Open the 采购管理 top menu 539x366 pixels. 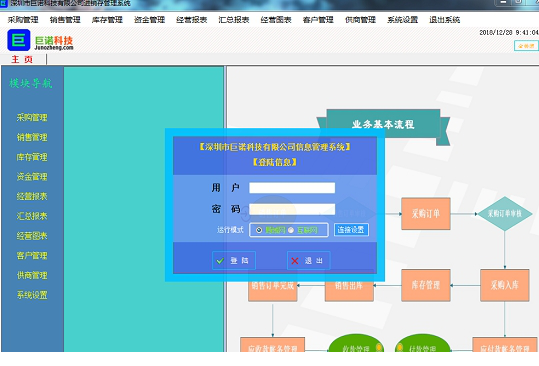tap(23, 20)
